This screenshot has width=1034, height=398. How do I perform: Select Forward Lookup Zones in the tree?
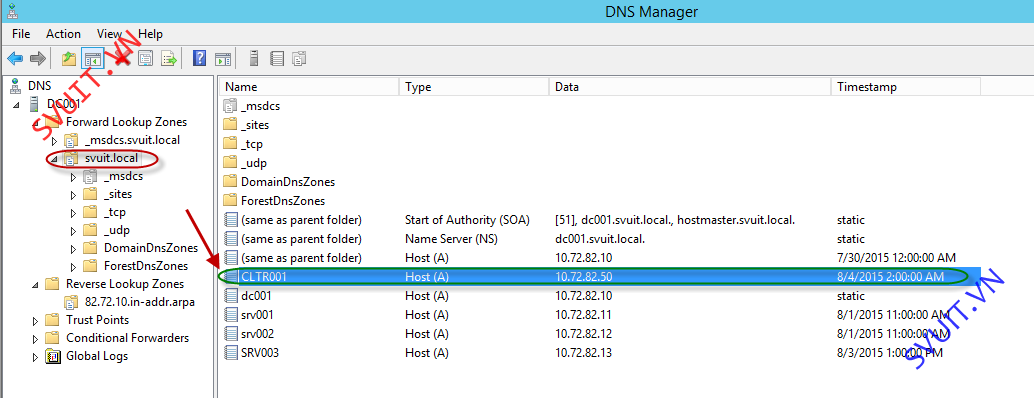click(x=126, y=122)
